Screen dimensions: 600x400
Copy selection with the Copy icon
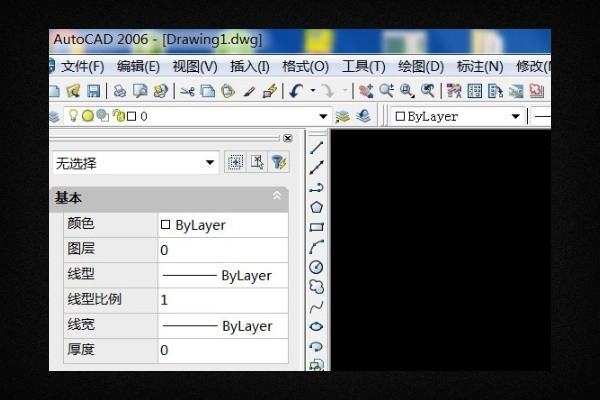[x=207, y=91]
